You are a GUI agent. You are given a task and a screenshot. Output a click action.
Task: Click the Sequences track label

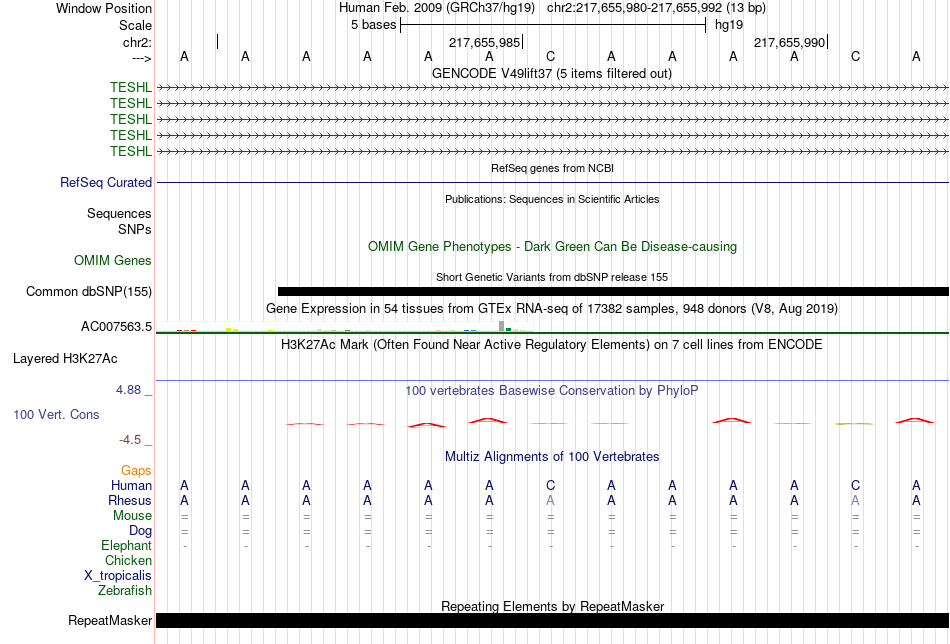119,213
